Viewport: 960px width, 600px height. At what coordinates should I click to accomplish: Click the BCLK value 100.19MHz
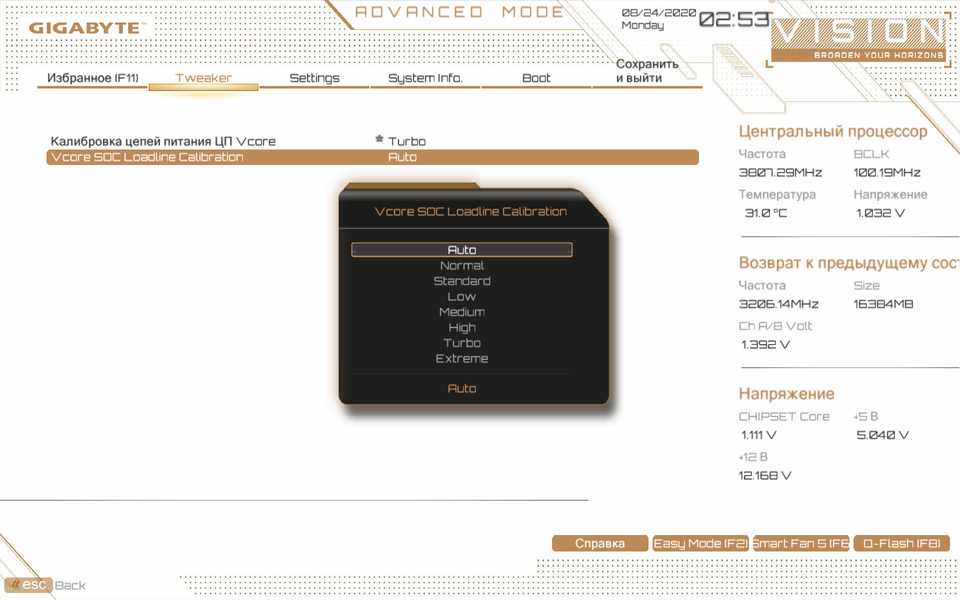point(887,173)
